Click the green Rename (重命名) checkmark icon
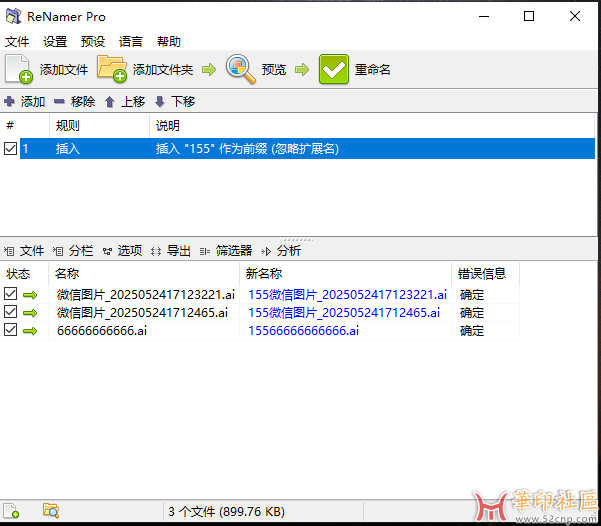The image size is (601, 526). pos(333,69)
